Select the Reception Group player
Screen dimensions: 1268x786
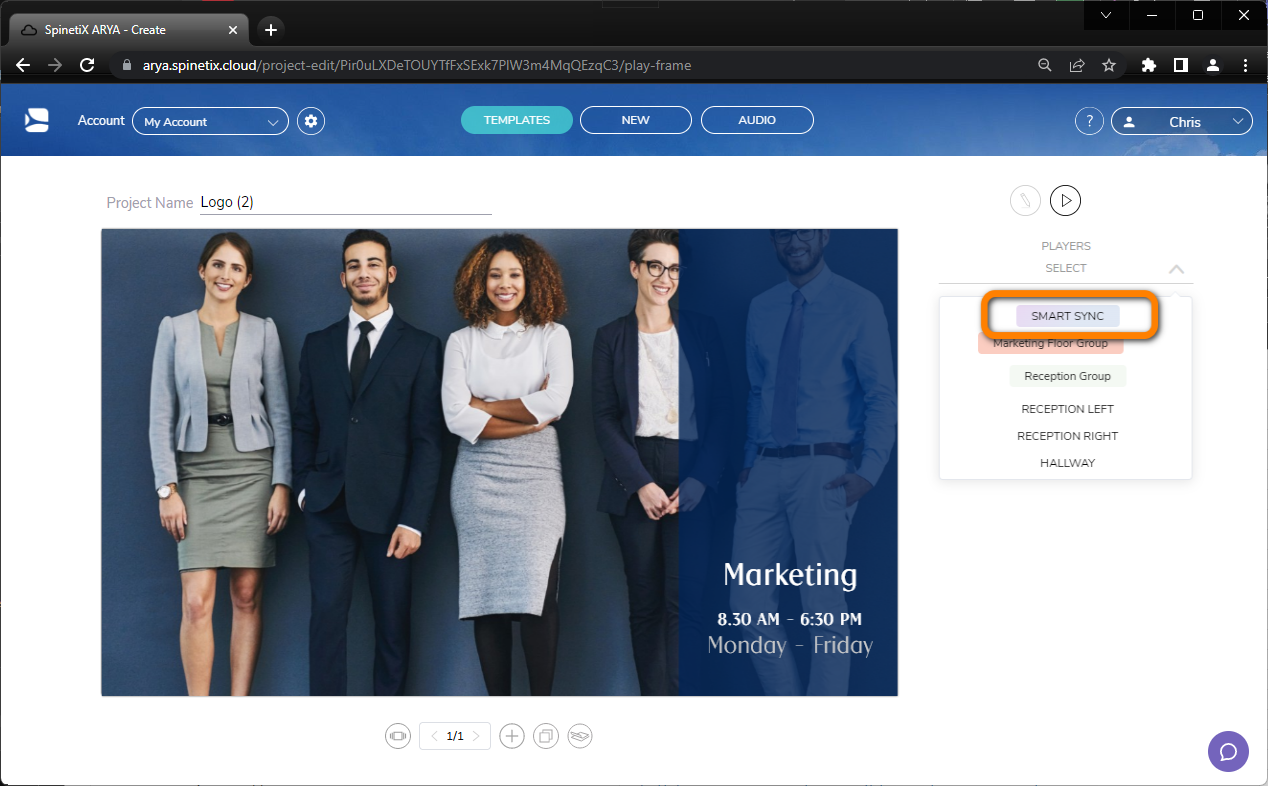click(1067, 375)
